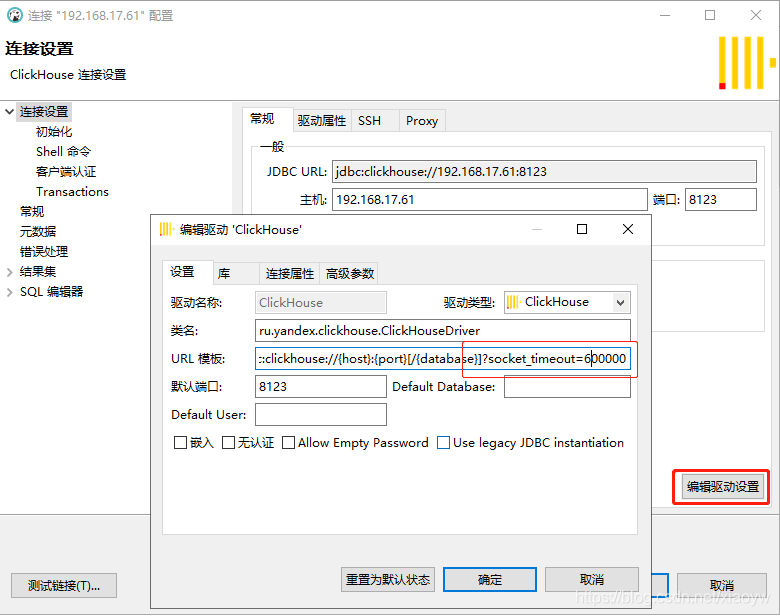780x616 pixels.
Task: Enable Use legacy JDBC instantiation checkbox
Action: [443, 442]
